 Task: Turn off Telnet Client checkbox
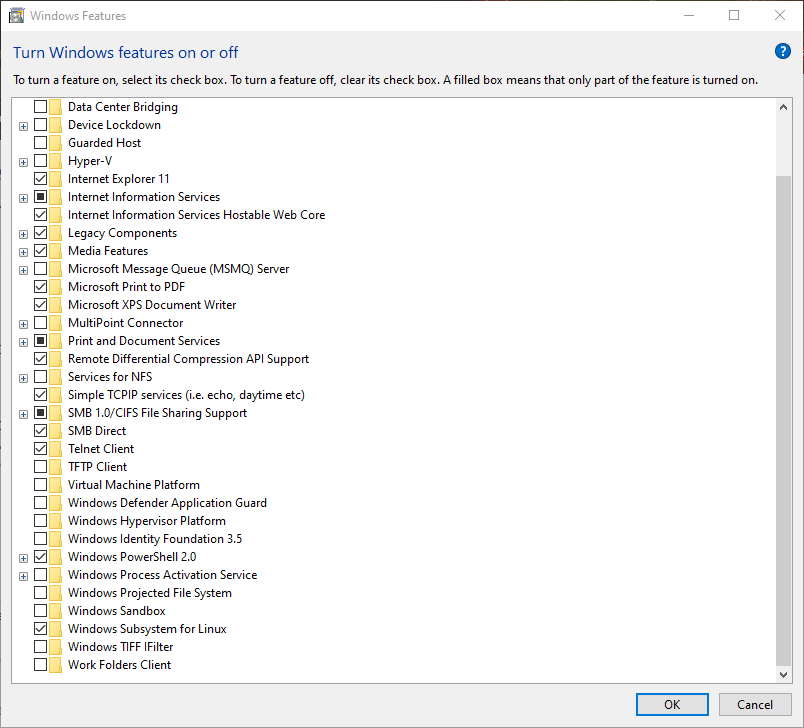[41, 449]
